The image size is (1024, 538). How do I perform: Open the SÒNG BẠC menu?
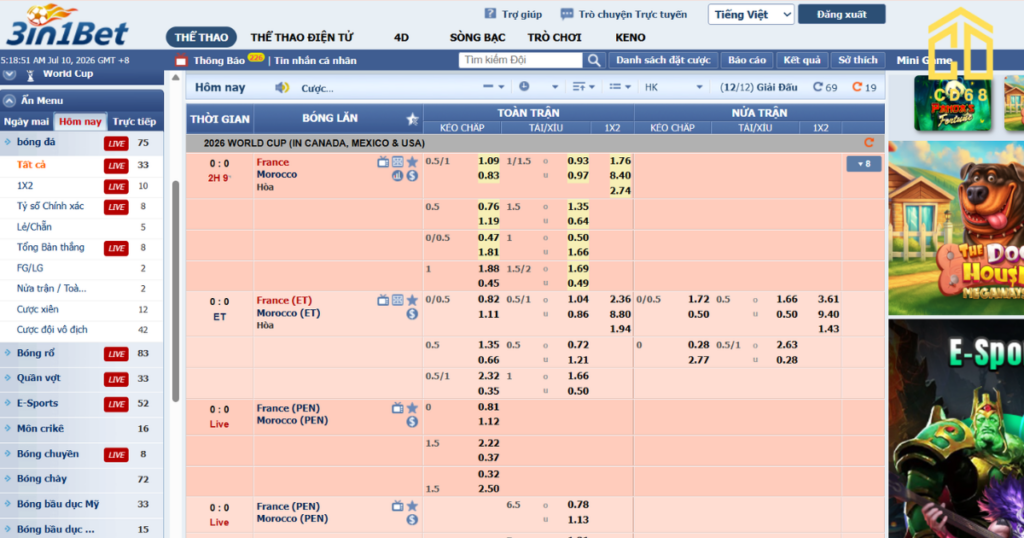click(x=477, y=37)
